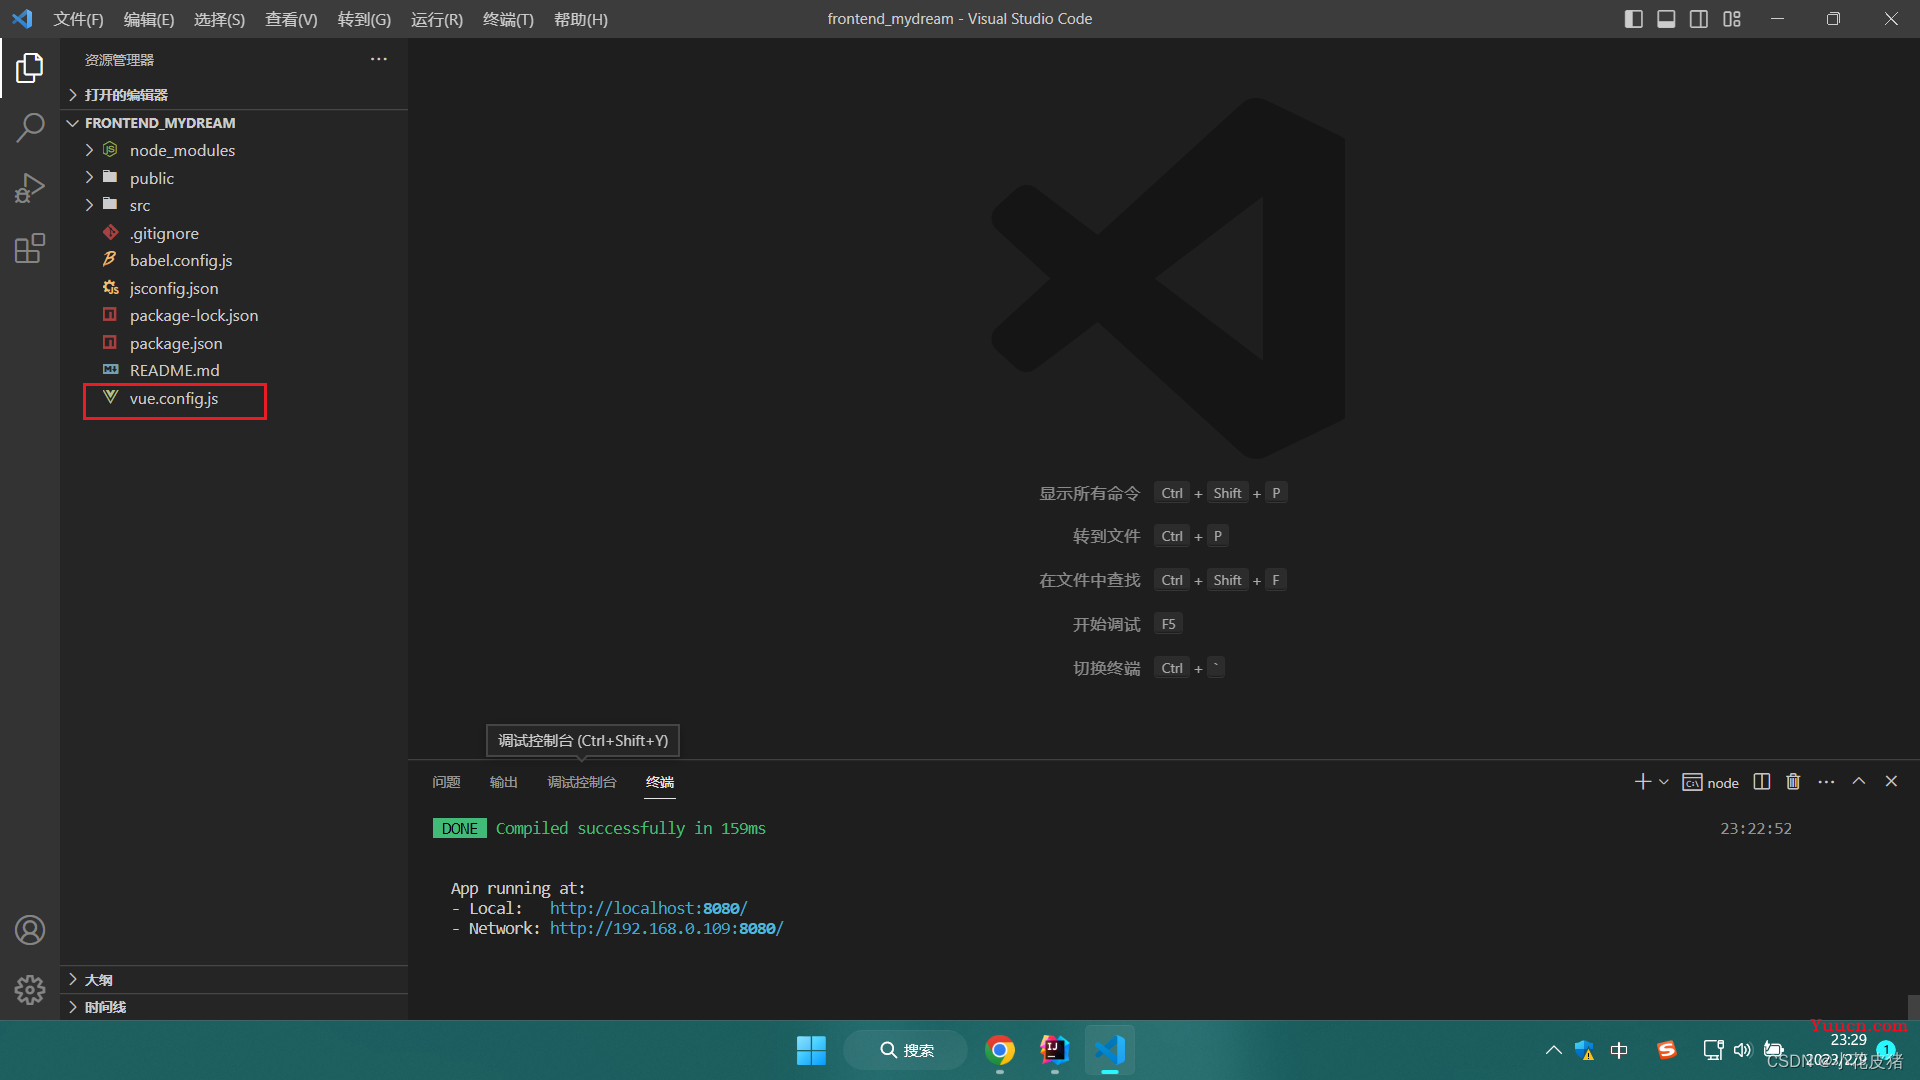Open Sogou input tray icon
The image size is (1920, 1080).
coord(1666,1050)
